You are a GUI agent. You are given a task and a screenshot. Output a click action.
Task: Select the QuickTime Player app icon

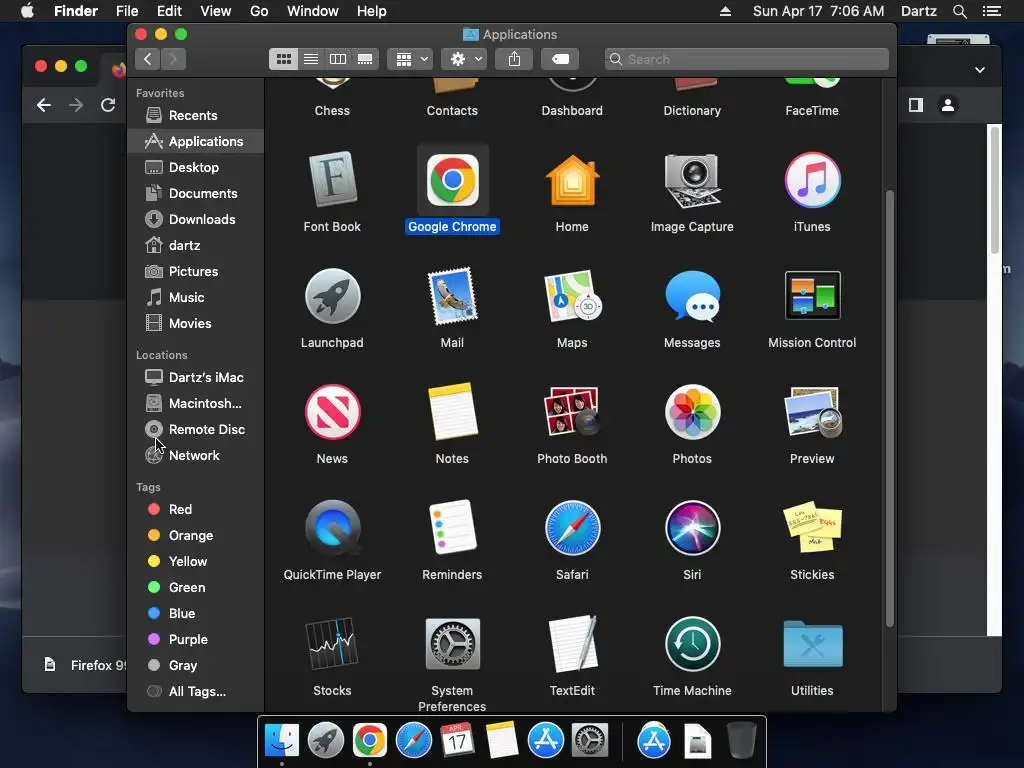point(332,528)
